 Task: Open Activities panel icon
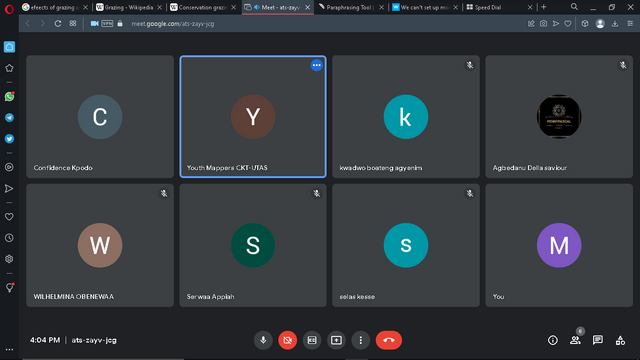[620, 340]
